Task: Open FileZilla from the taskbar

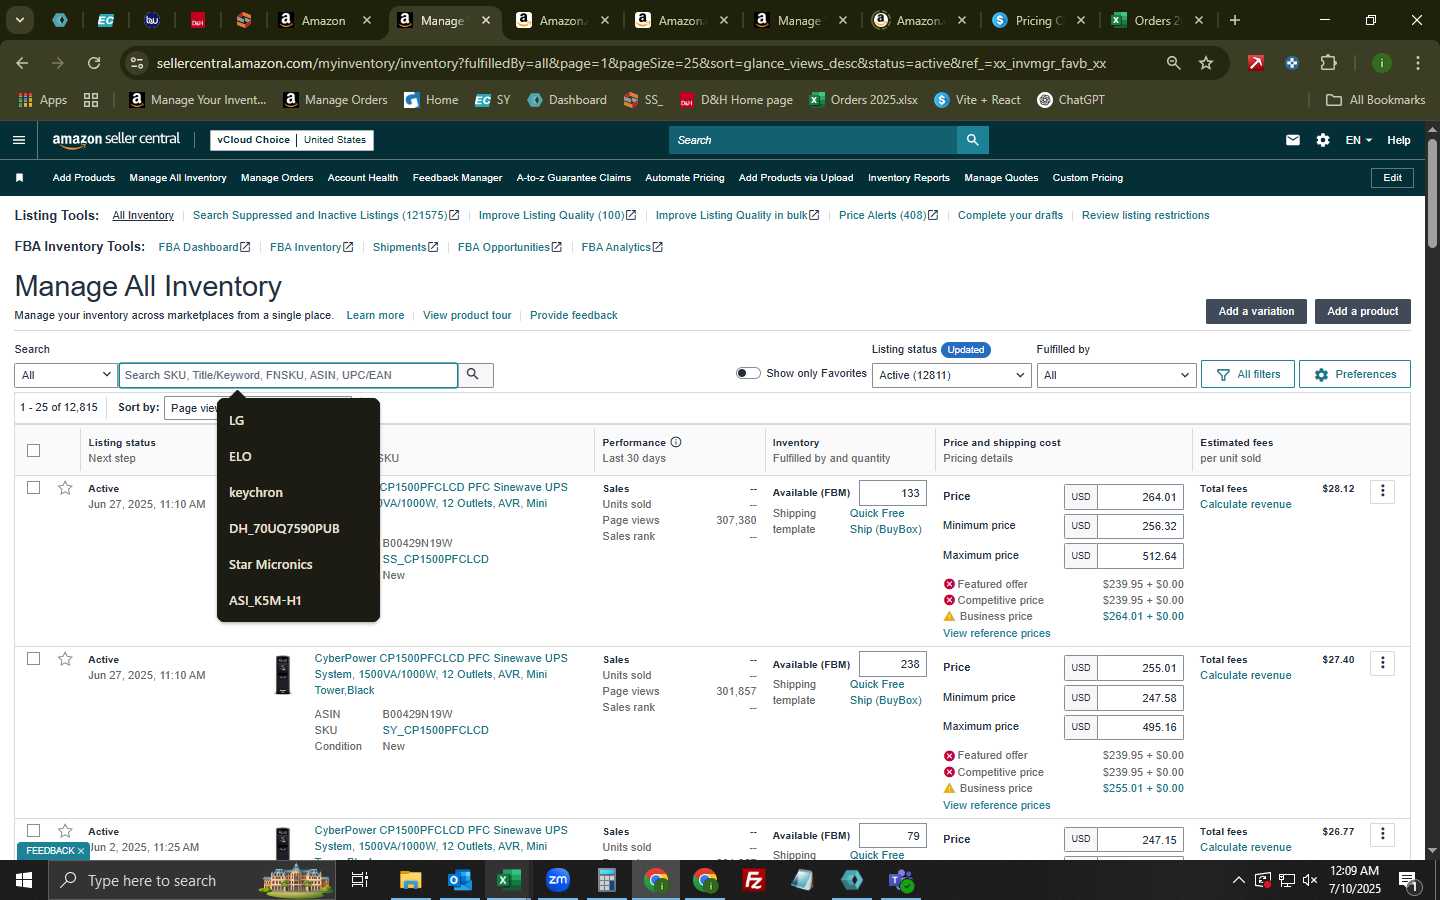Action: pyautogui.click(x=754, y=880)
